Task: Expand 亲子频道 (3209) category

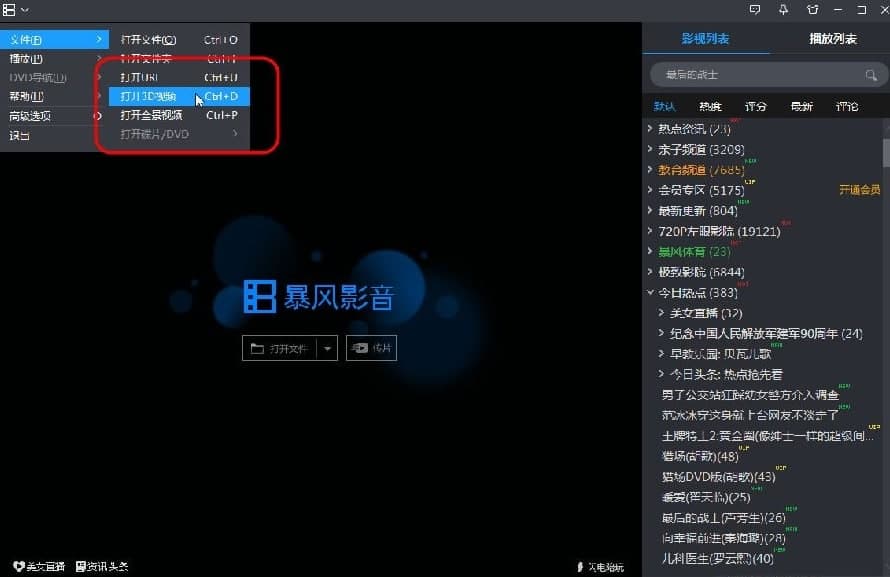Action: point(650,149)
